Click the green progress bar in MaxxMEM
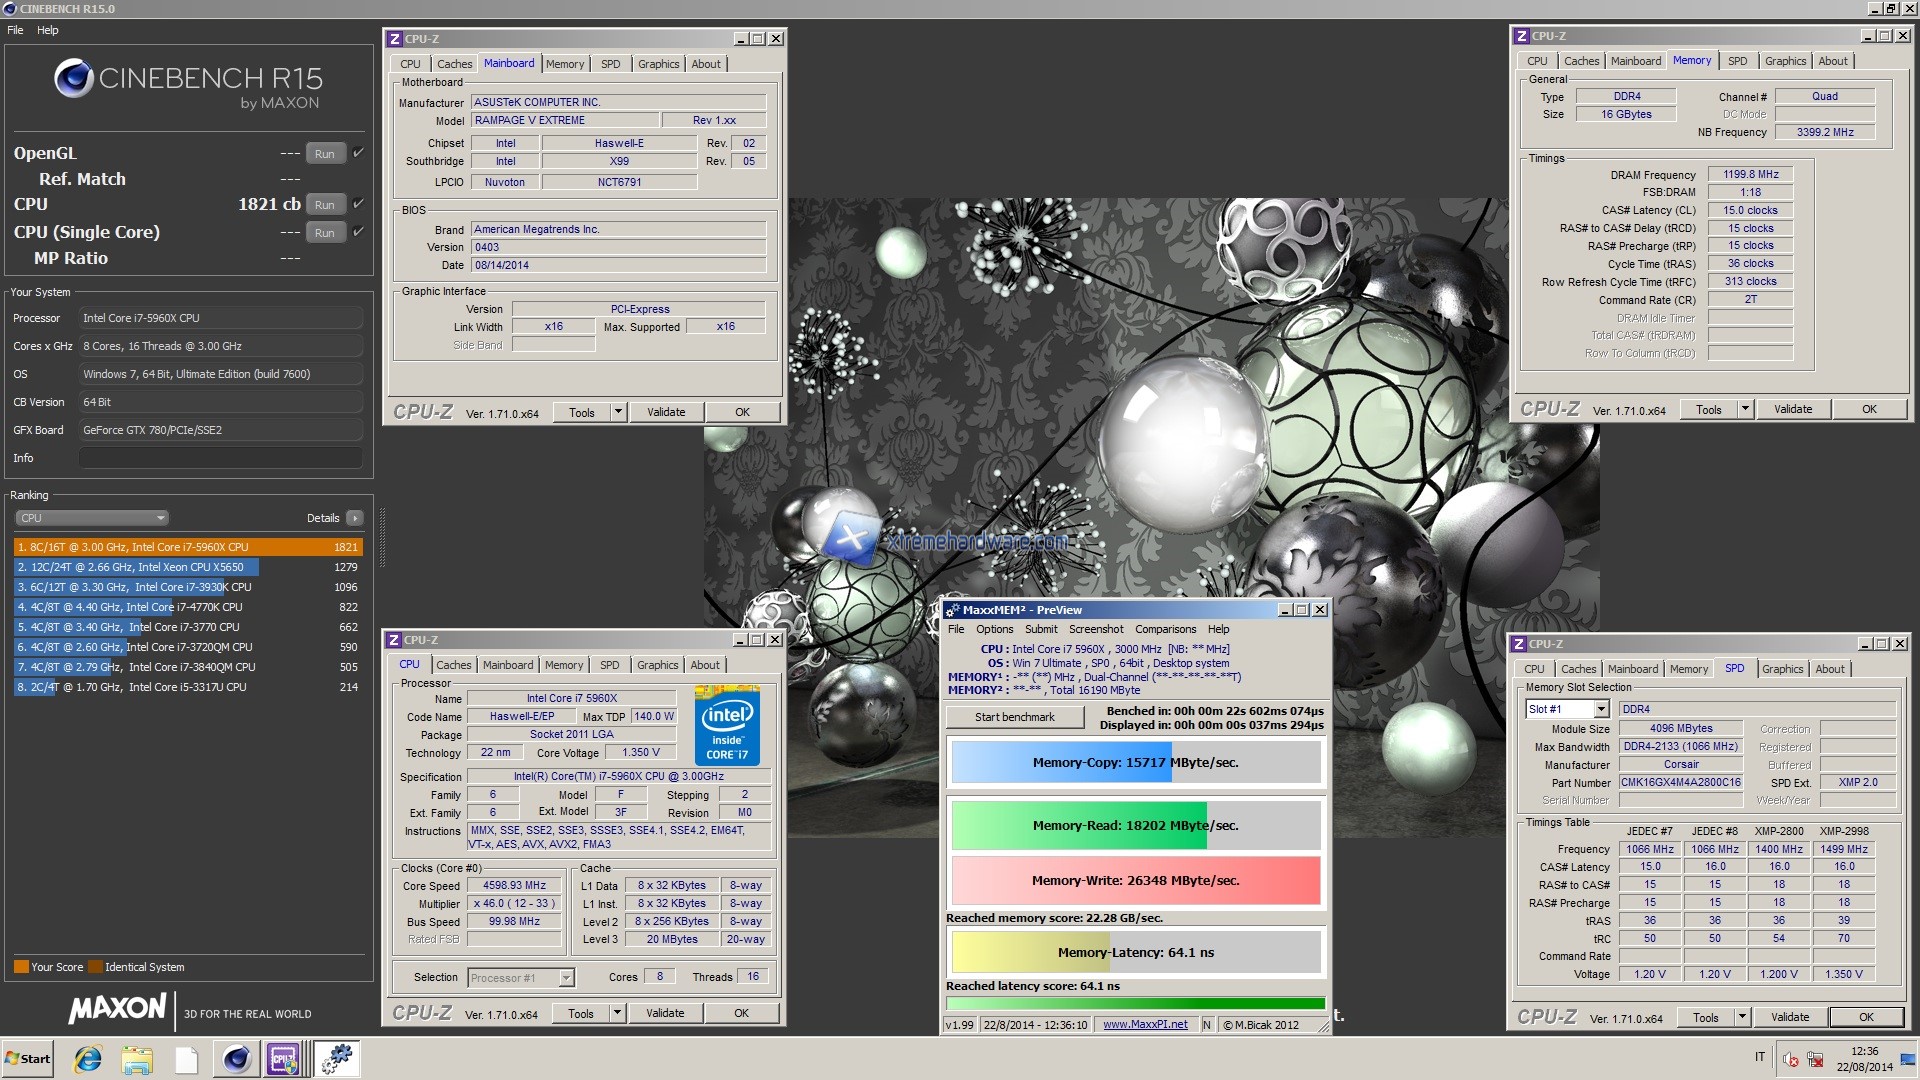1920x1080 pixels. pyautogui.click(x=1135, y=1003)
